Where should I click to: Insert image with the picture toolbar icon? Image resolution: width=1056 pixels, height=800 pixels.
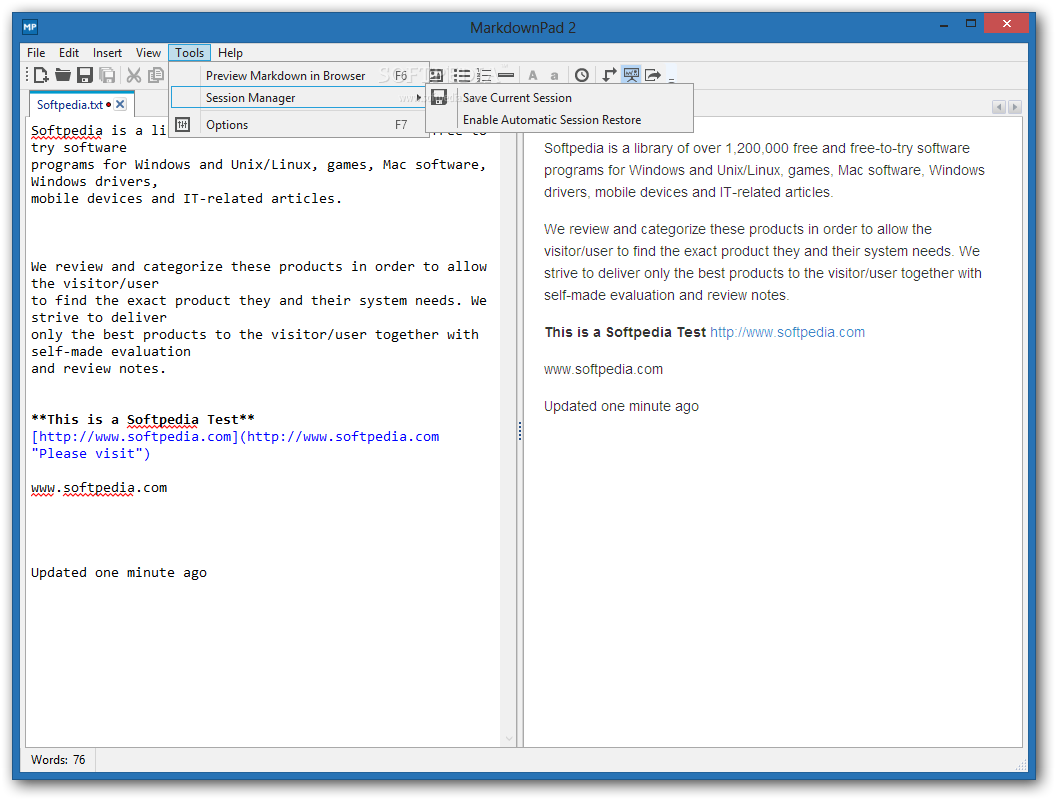(436, 75)
